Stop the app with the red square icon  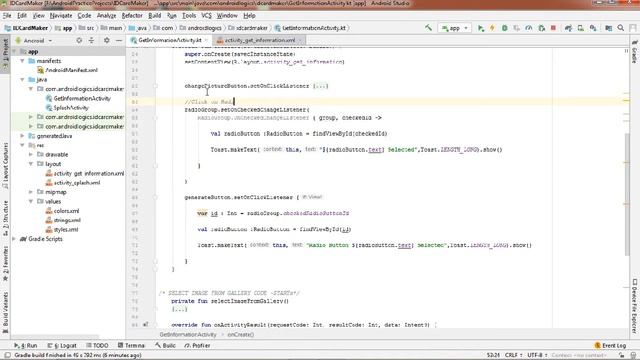(553, 28)
